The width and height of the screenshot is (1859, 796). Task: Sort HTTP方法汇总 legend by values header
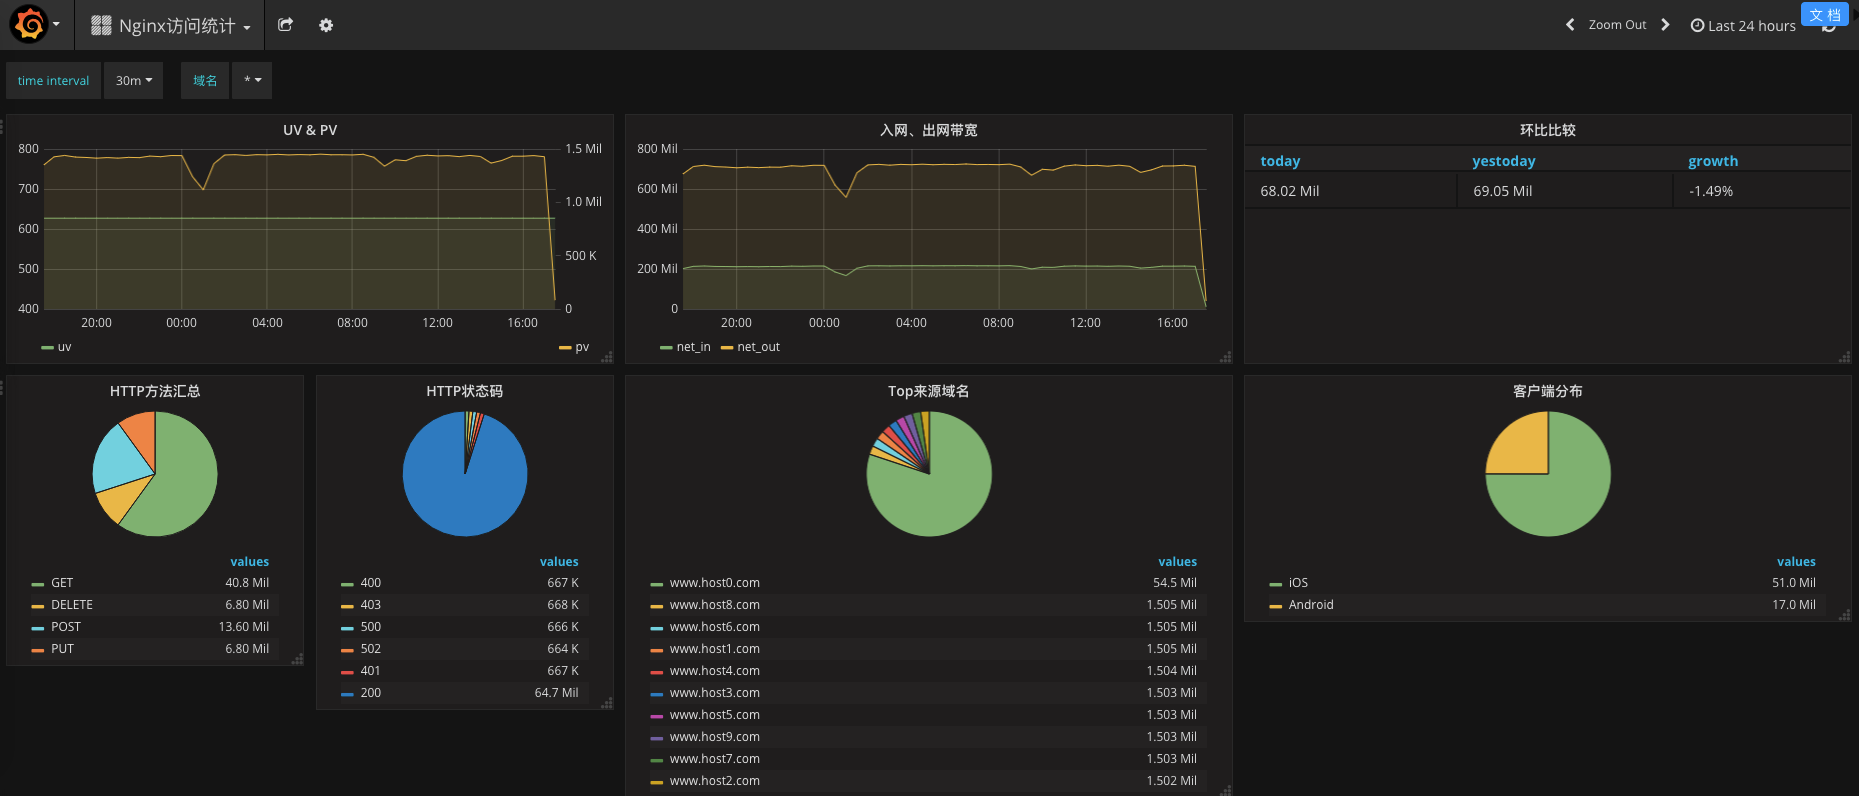coord(250,562)
